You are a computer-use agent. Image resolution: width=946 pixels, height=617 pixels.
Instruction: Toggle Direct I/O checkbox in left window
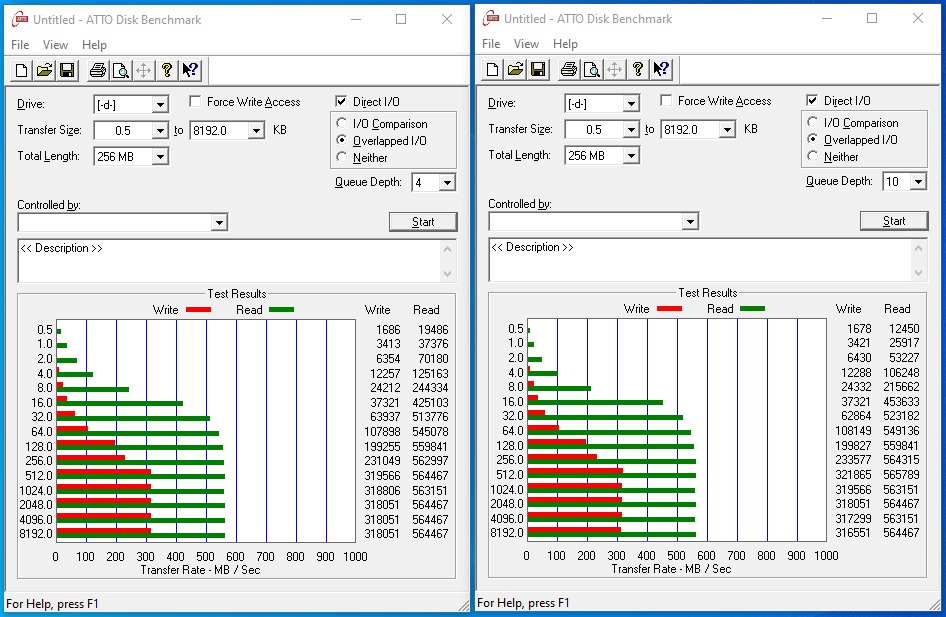341,101
